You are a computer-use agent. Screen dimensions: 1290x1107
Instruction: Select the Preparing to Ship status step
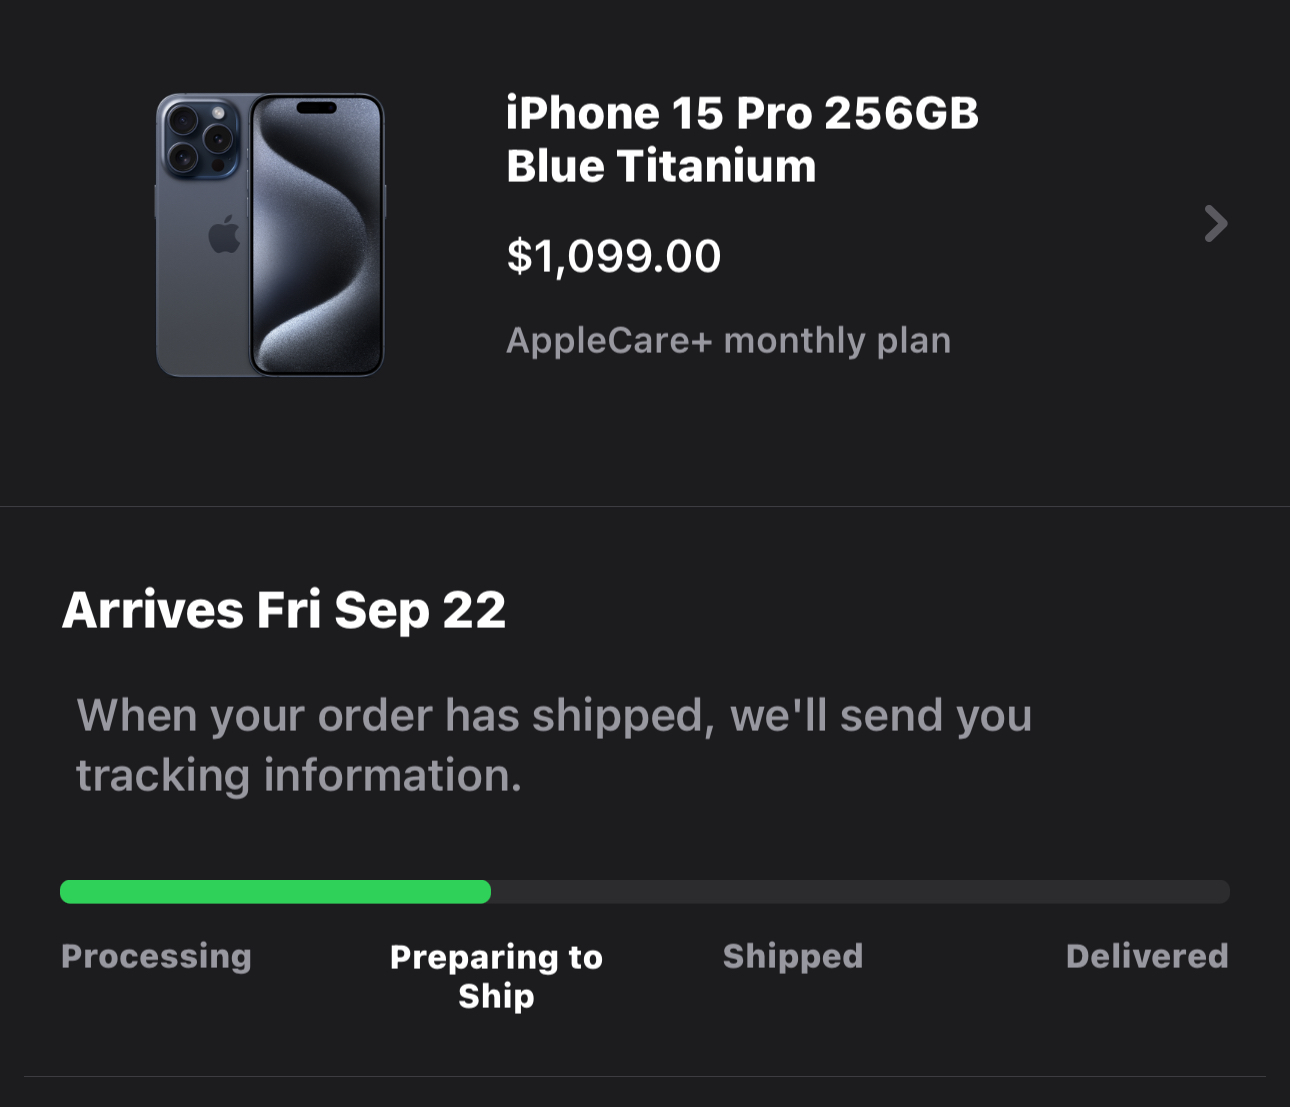tap(496, 976)
